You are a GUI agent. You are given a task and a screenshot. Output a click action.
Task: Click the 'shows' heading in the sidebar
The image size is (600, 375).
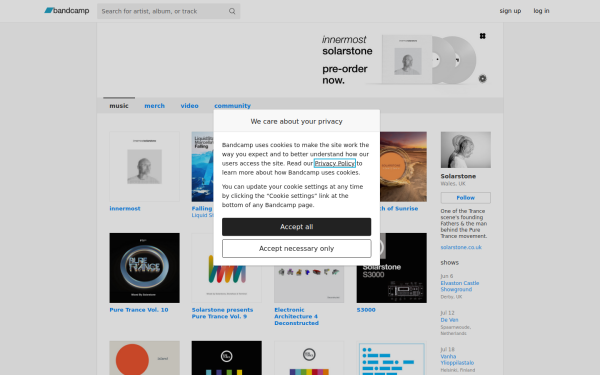[x=450, y=262]
